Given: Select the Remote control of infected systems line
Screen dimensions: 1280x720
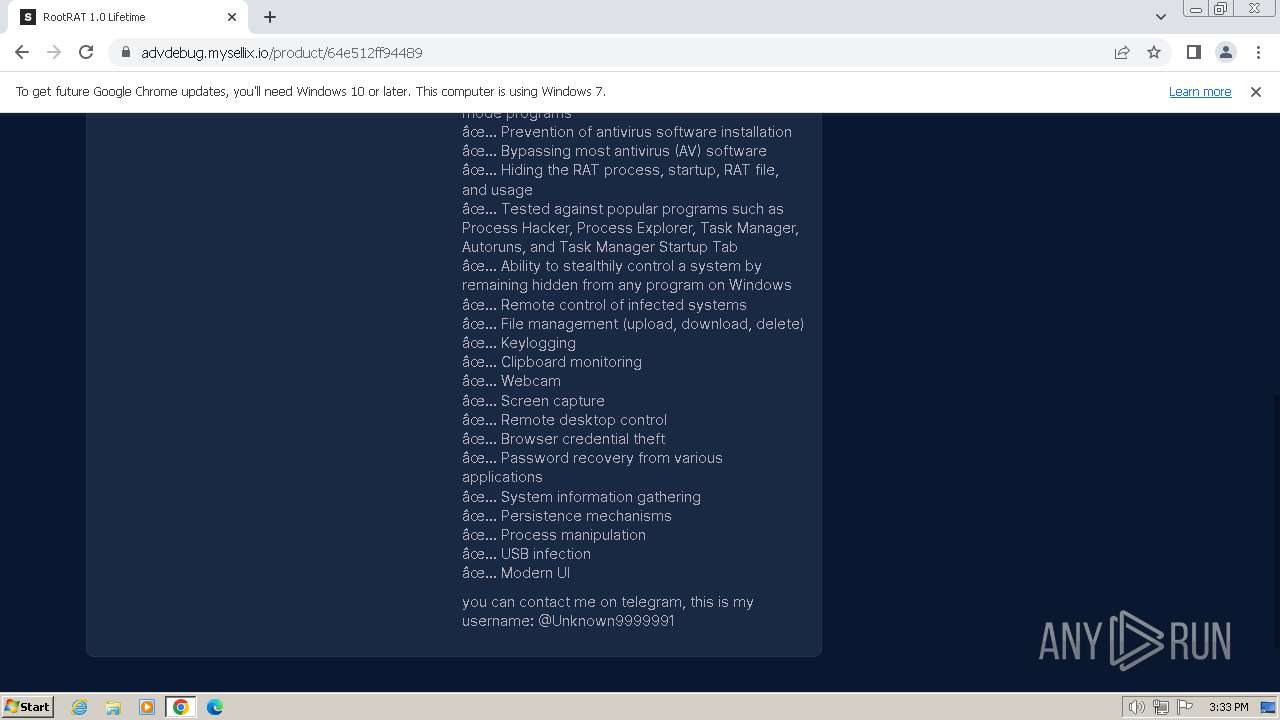Looking at the screenshot, I should pos(604,305).
